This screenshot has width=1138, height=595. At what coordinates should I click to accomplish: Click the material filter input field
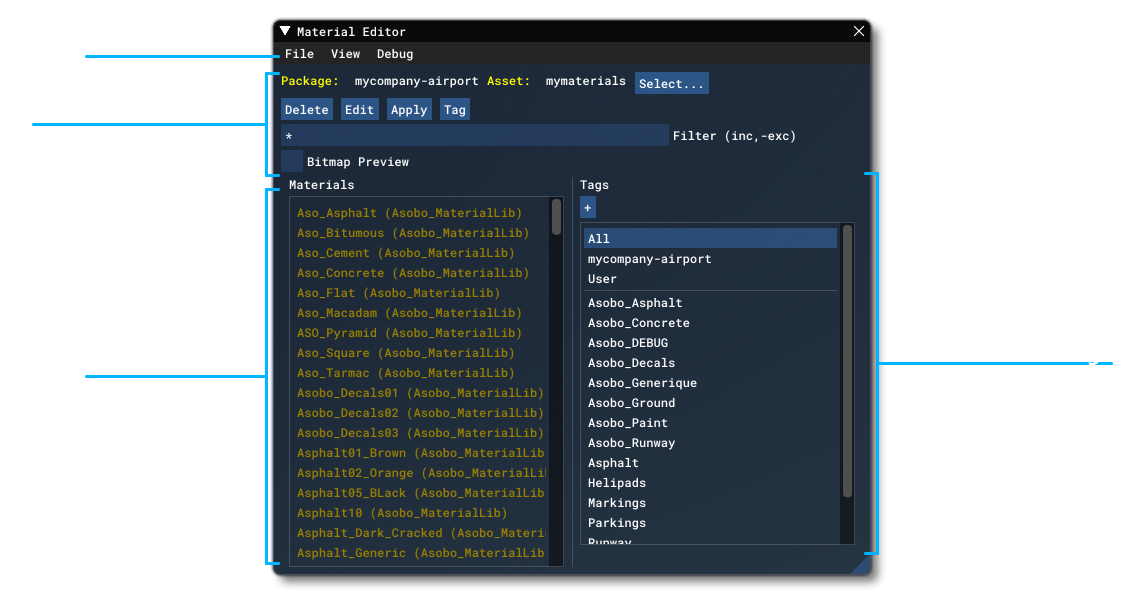coord(470,135)
